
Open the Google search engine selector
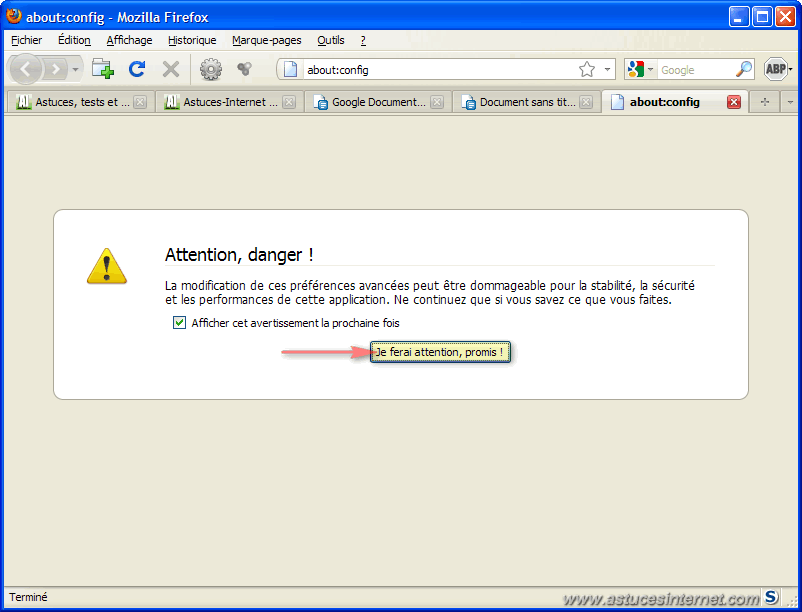[640, 69]
